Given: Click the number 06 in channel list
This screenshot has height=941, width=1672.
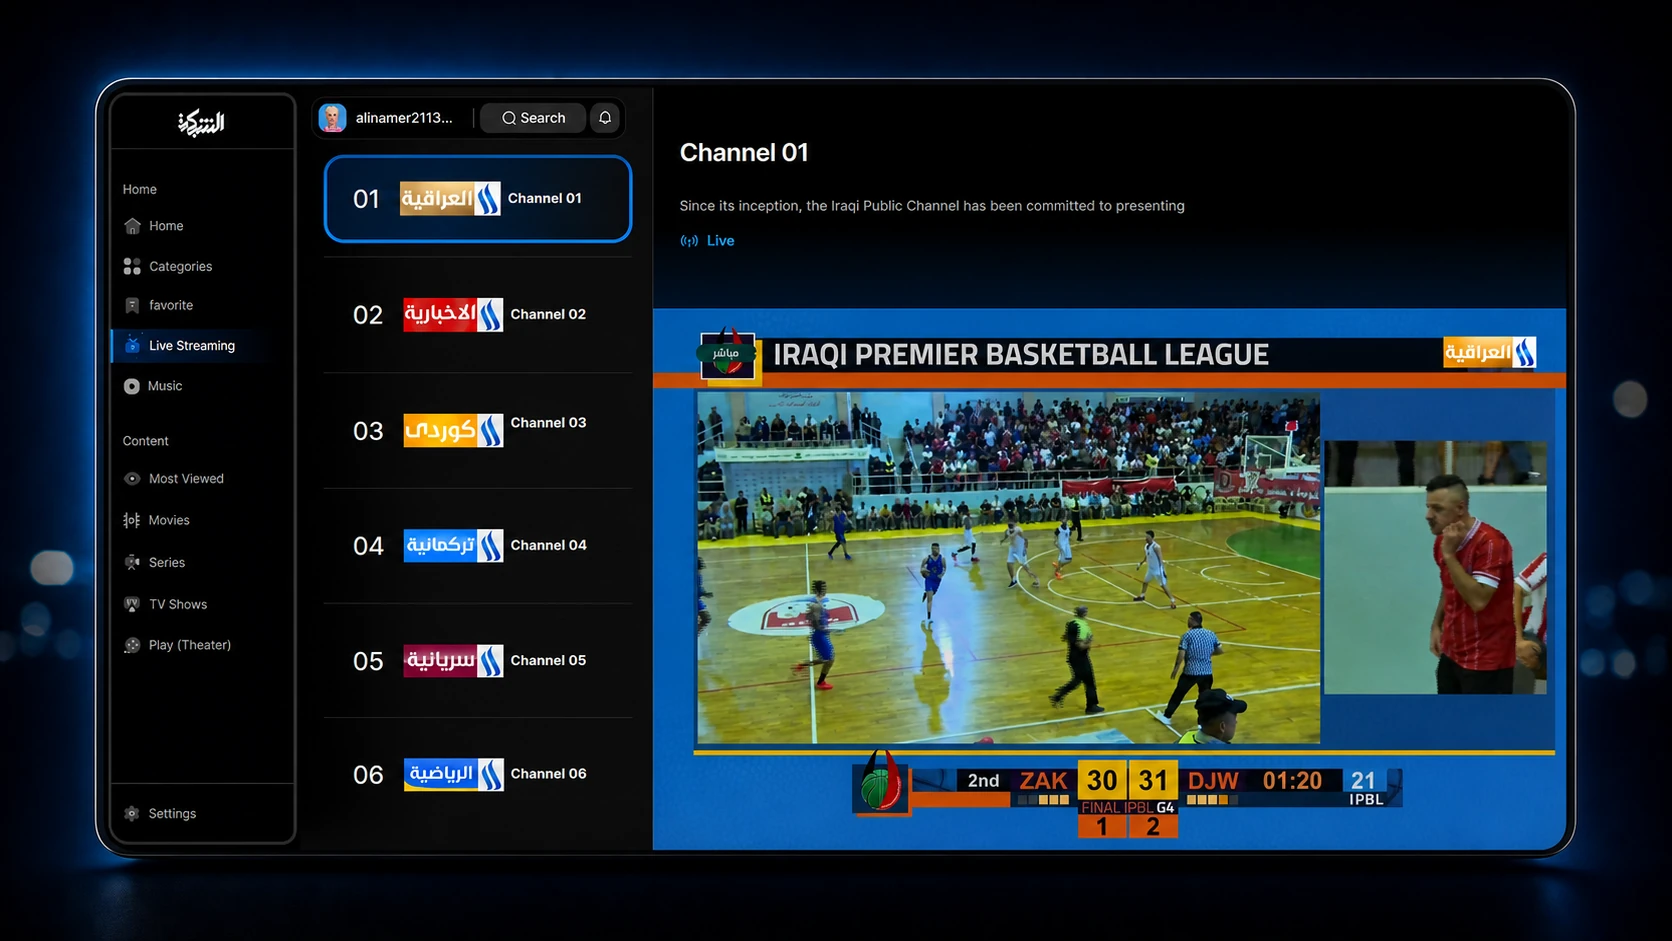Looking at the screenshot, I should [368, 775].
